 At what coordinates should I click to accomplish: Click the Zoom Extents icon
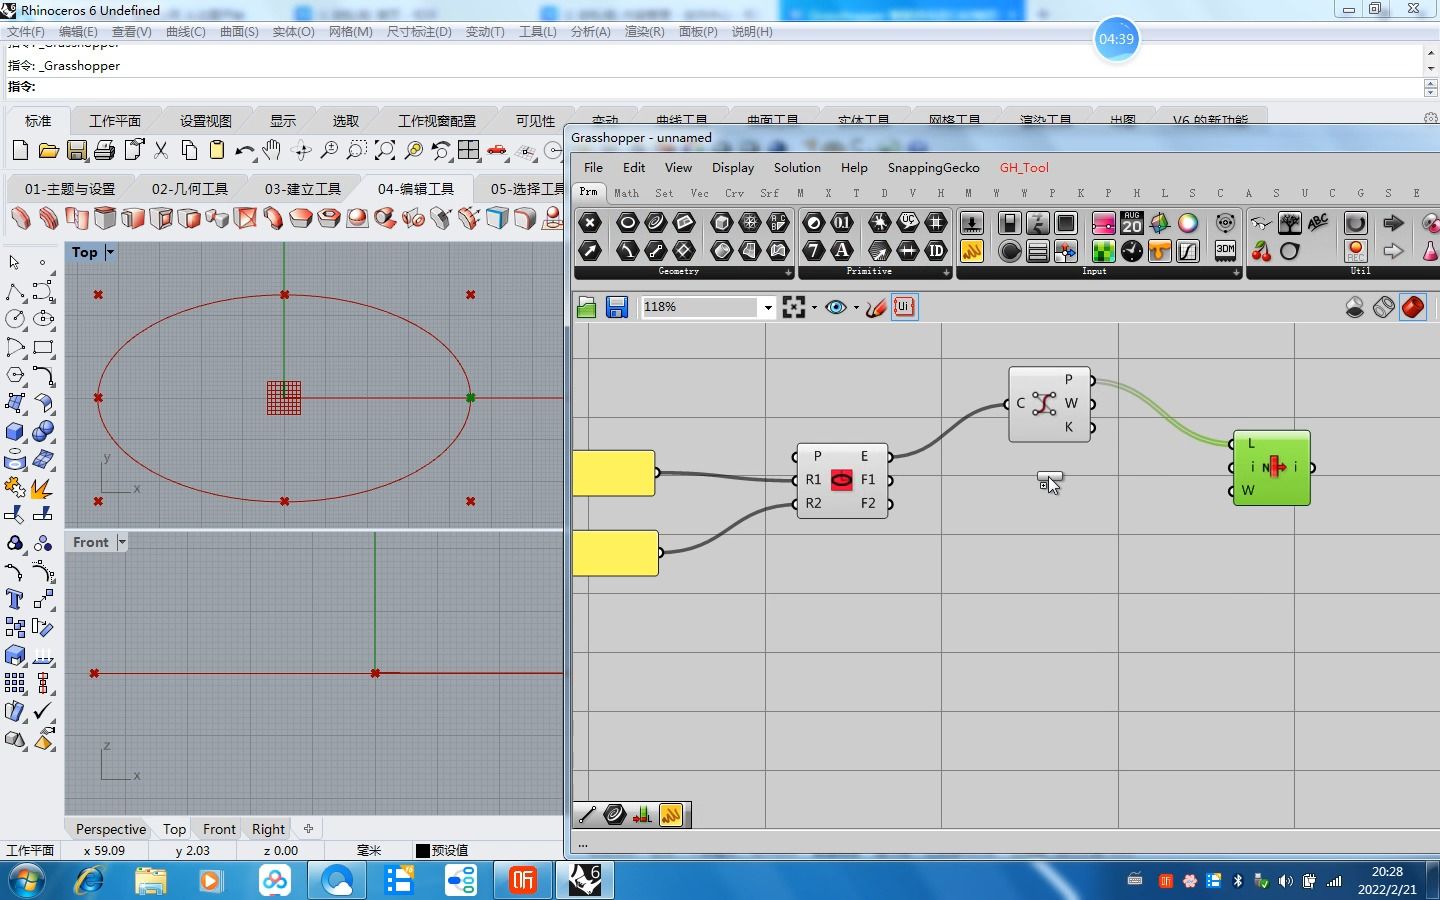(x=385, y=151)
